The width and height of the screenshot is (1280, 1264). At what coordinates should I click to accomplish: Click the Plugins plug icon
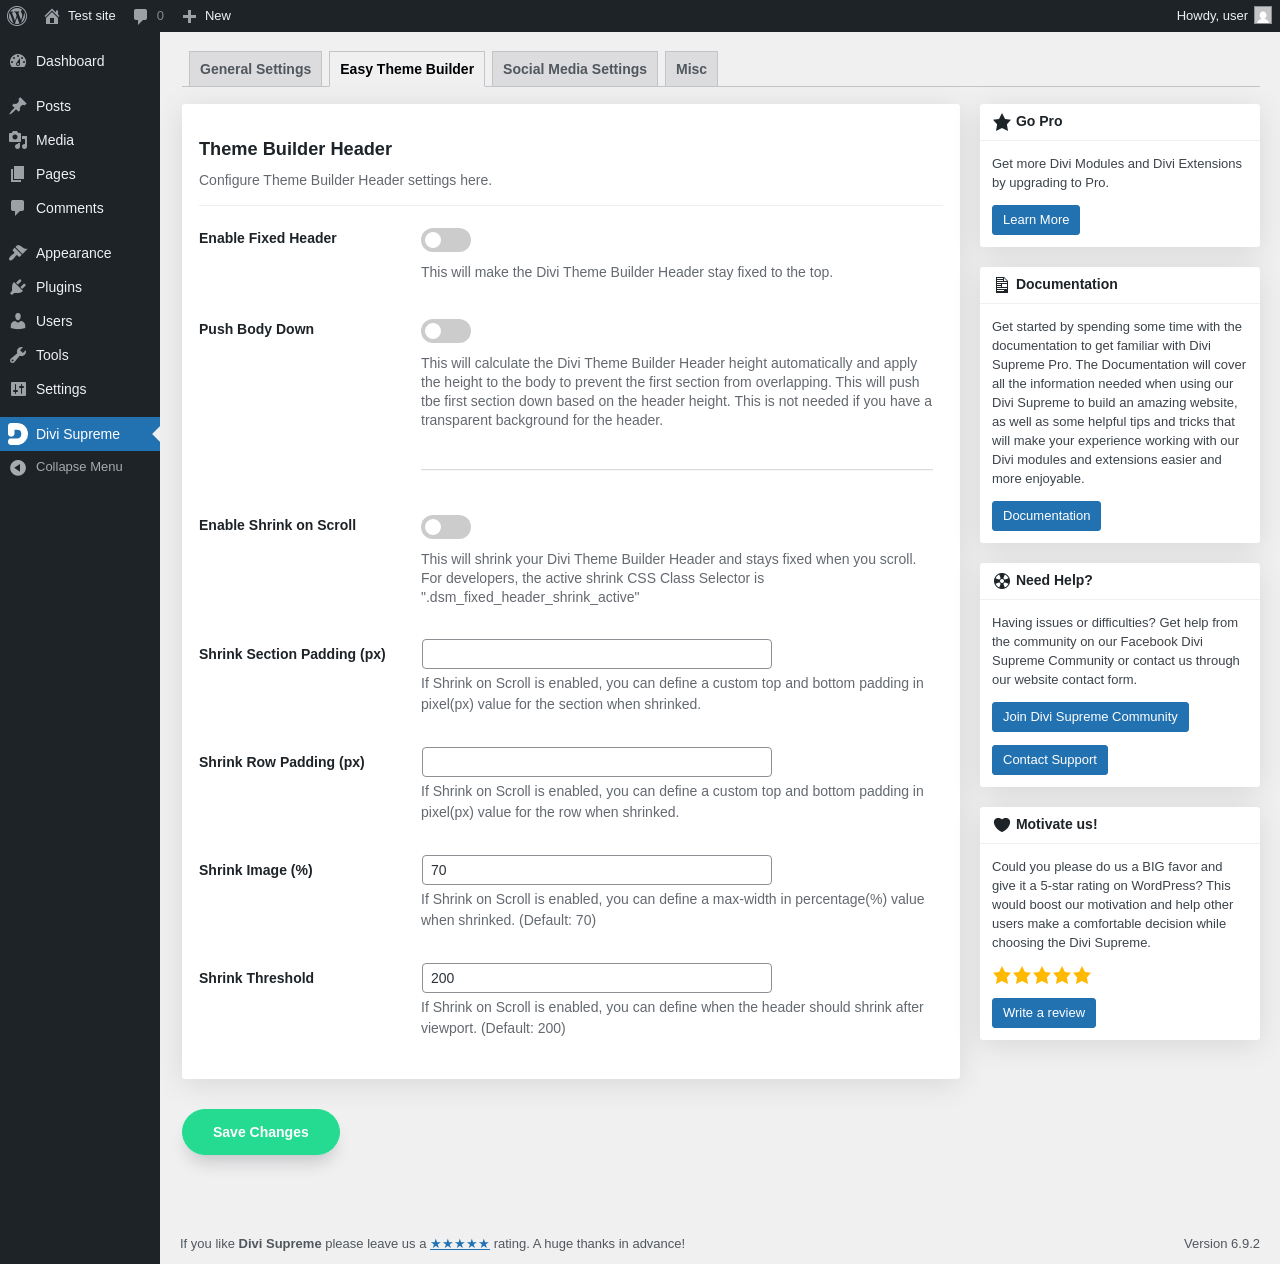click(x=18, y=287)
